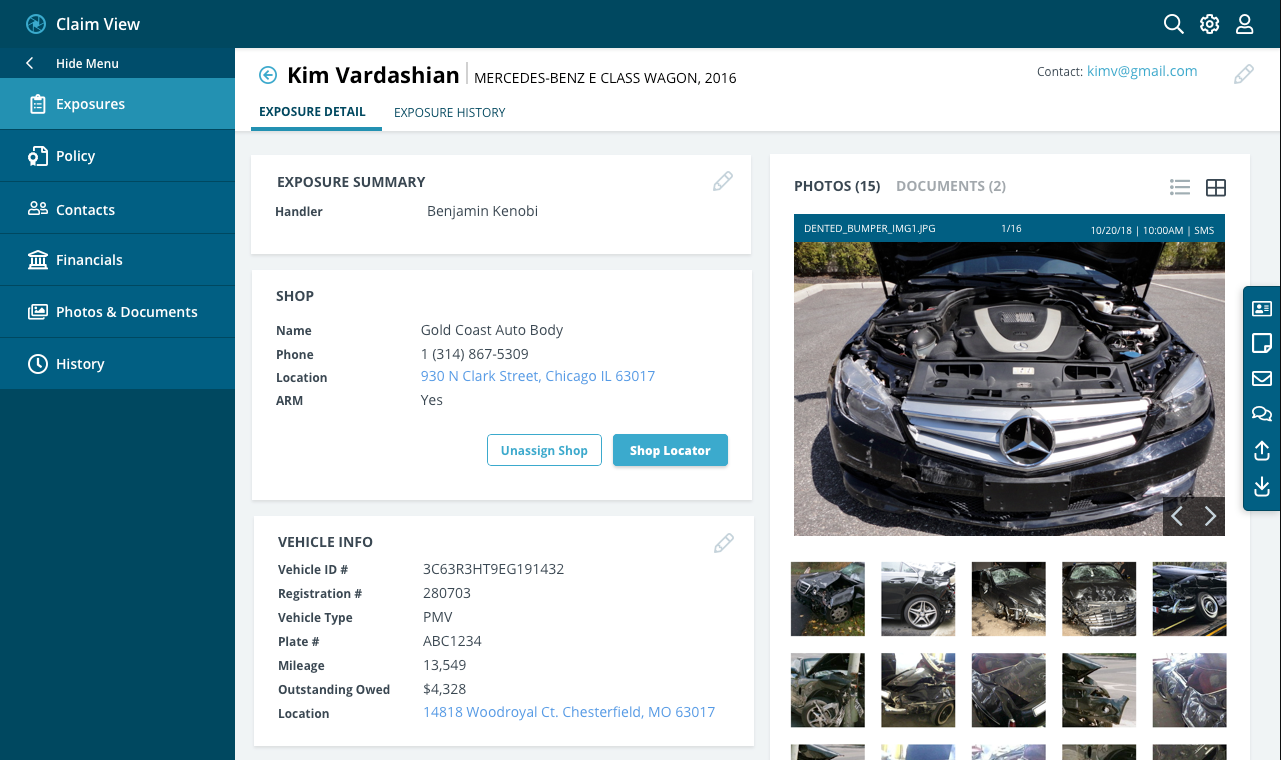Image resolution: width=1281 pixels, height=760 pixels.
Task: Show the next photo with the right arrow
Action: pyautogui.click(x=1210, y=516)
